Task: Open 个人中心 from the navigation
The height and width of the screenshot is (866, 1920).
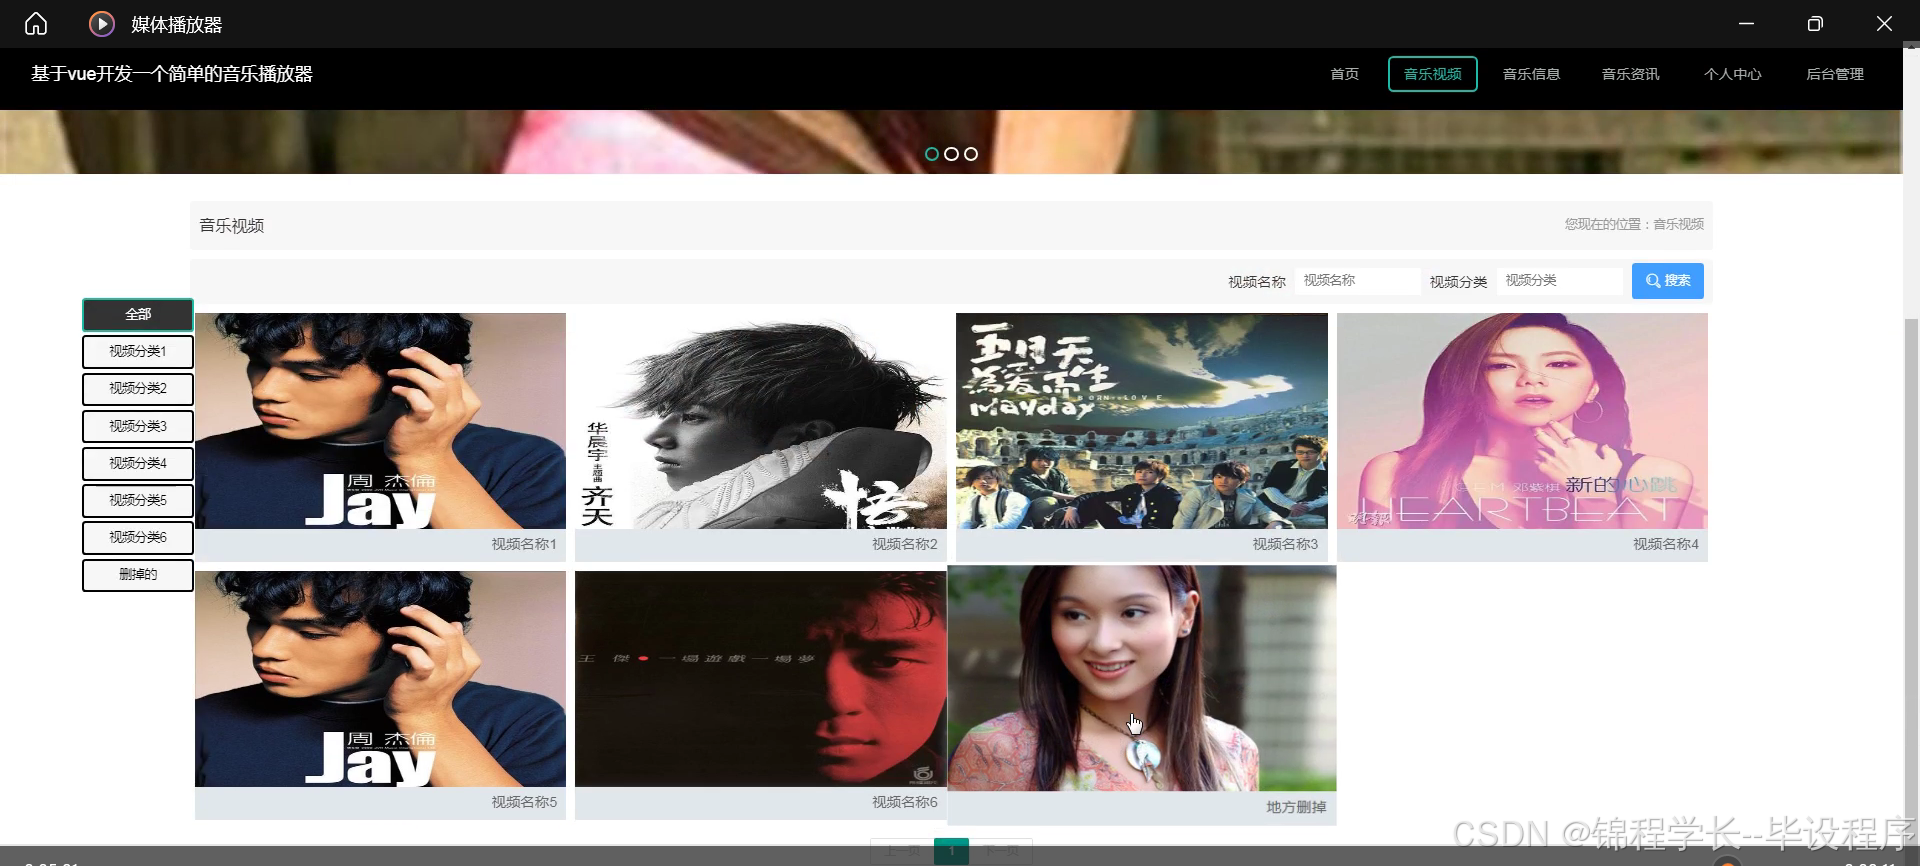Action: [1732, 74]
